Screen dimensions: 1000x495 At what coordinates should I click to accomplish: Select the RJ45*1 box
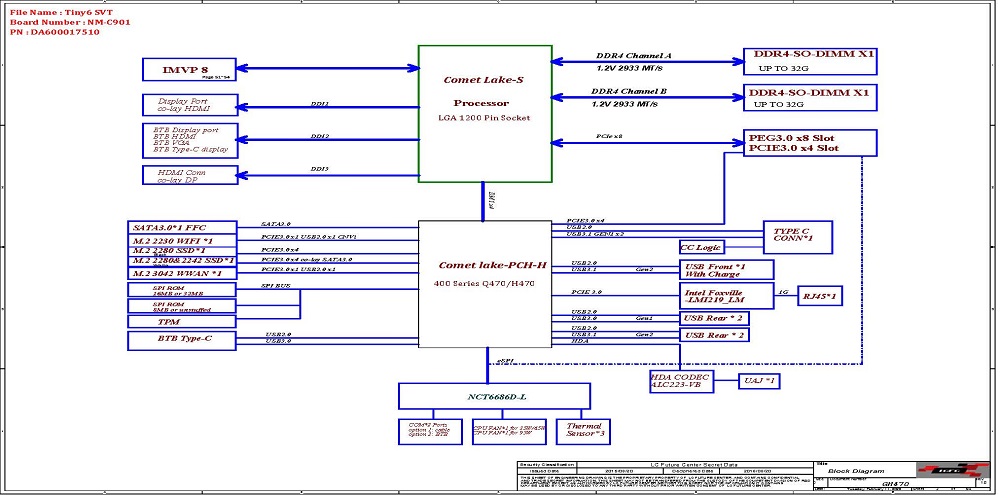coord(818,297)
